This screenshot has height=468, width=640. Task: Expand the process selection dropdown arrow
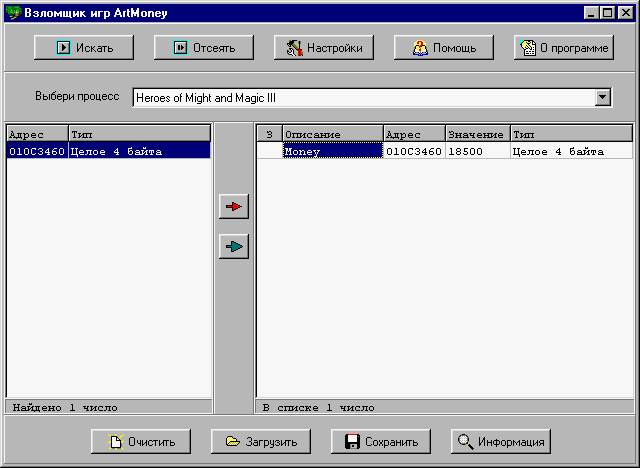(x=602, y=97)
